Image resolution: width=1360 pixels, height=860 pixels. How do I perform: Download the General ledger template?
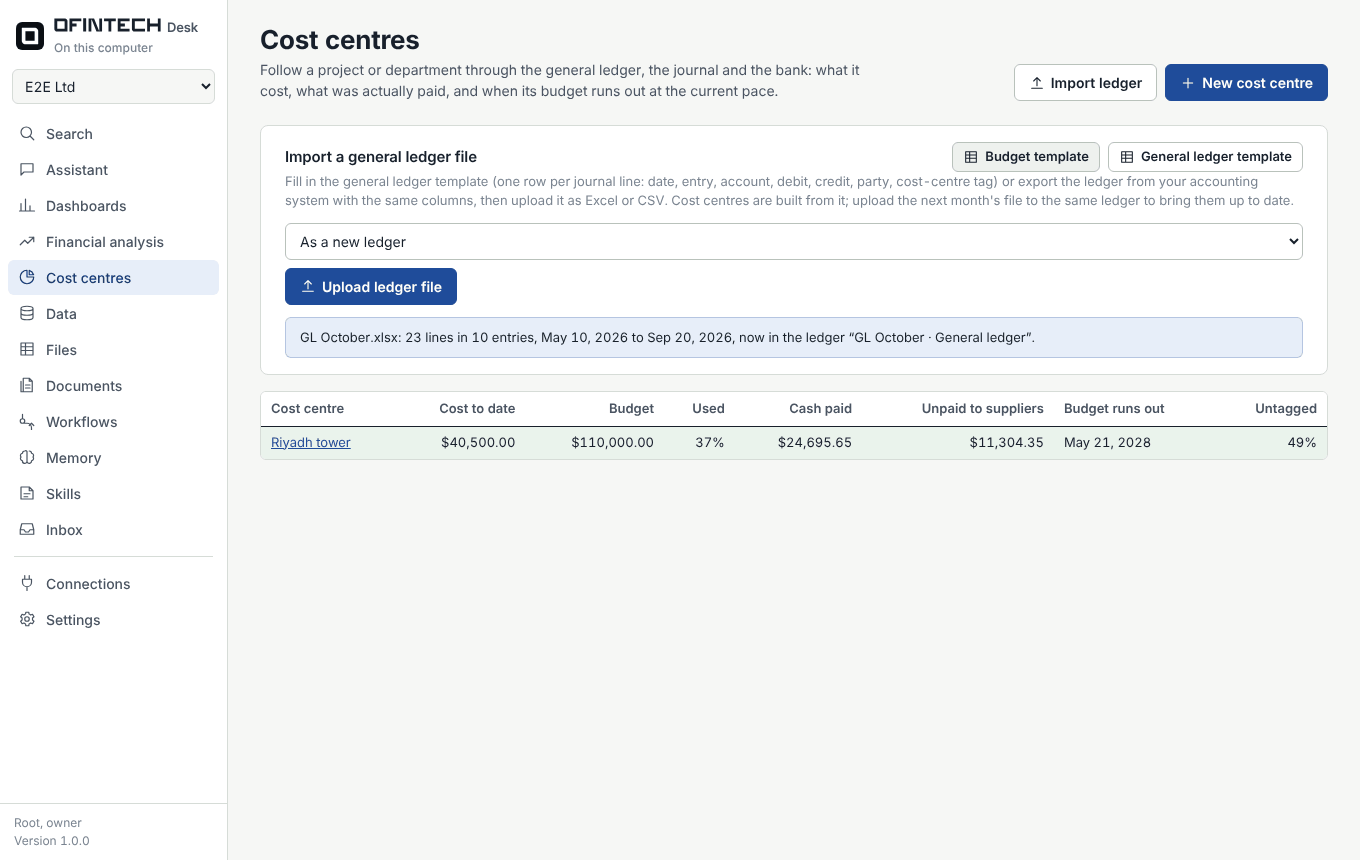pos(1205,157)
